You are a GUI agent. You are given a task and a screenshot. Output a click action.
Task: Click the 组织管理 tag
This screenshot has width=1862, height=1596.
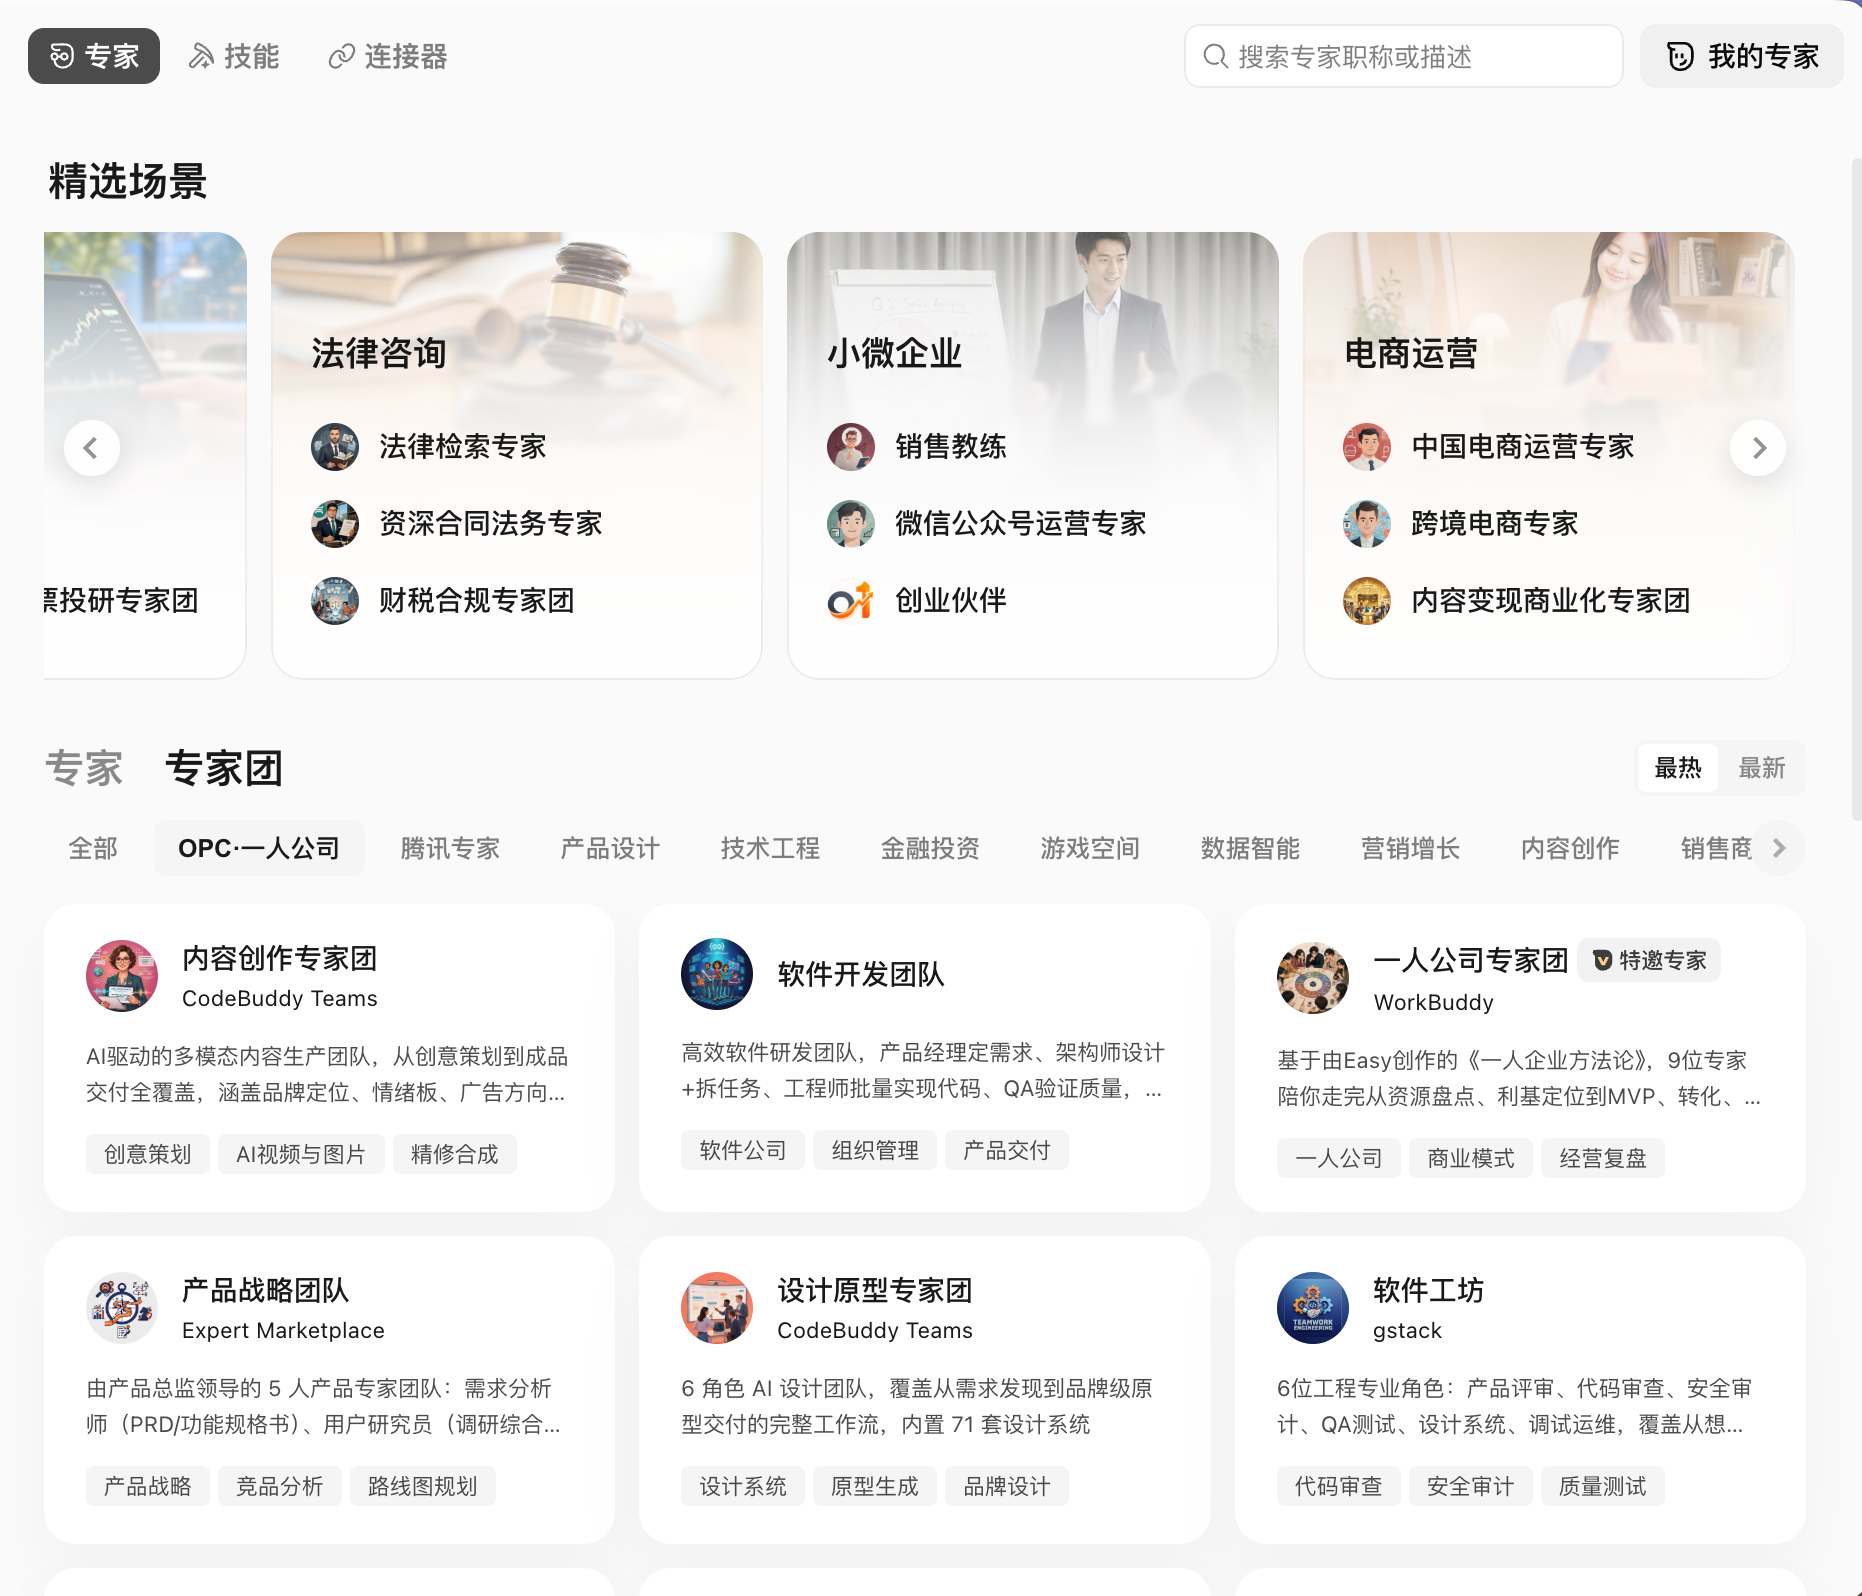[x=875, y=1150]
